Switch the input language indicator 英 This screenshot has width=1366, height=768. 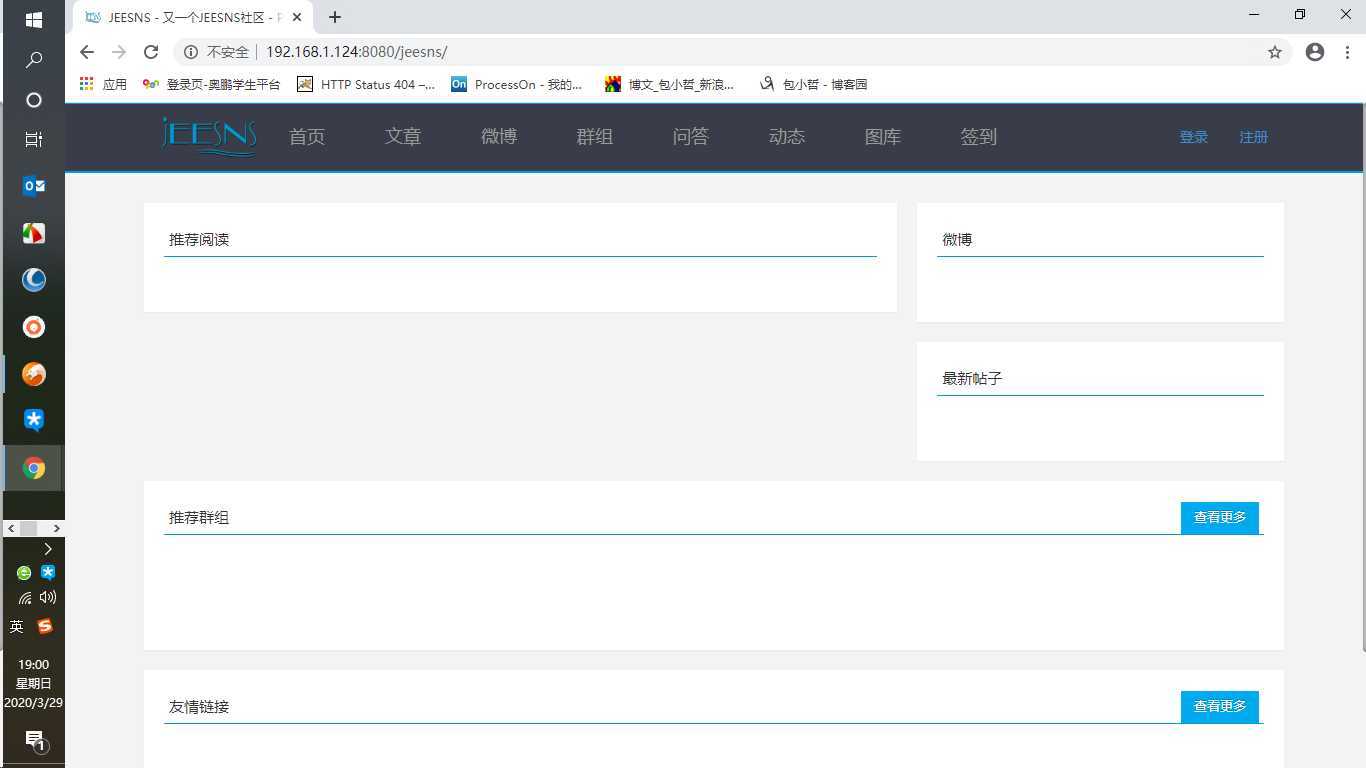click(x=16, y=627)
